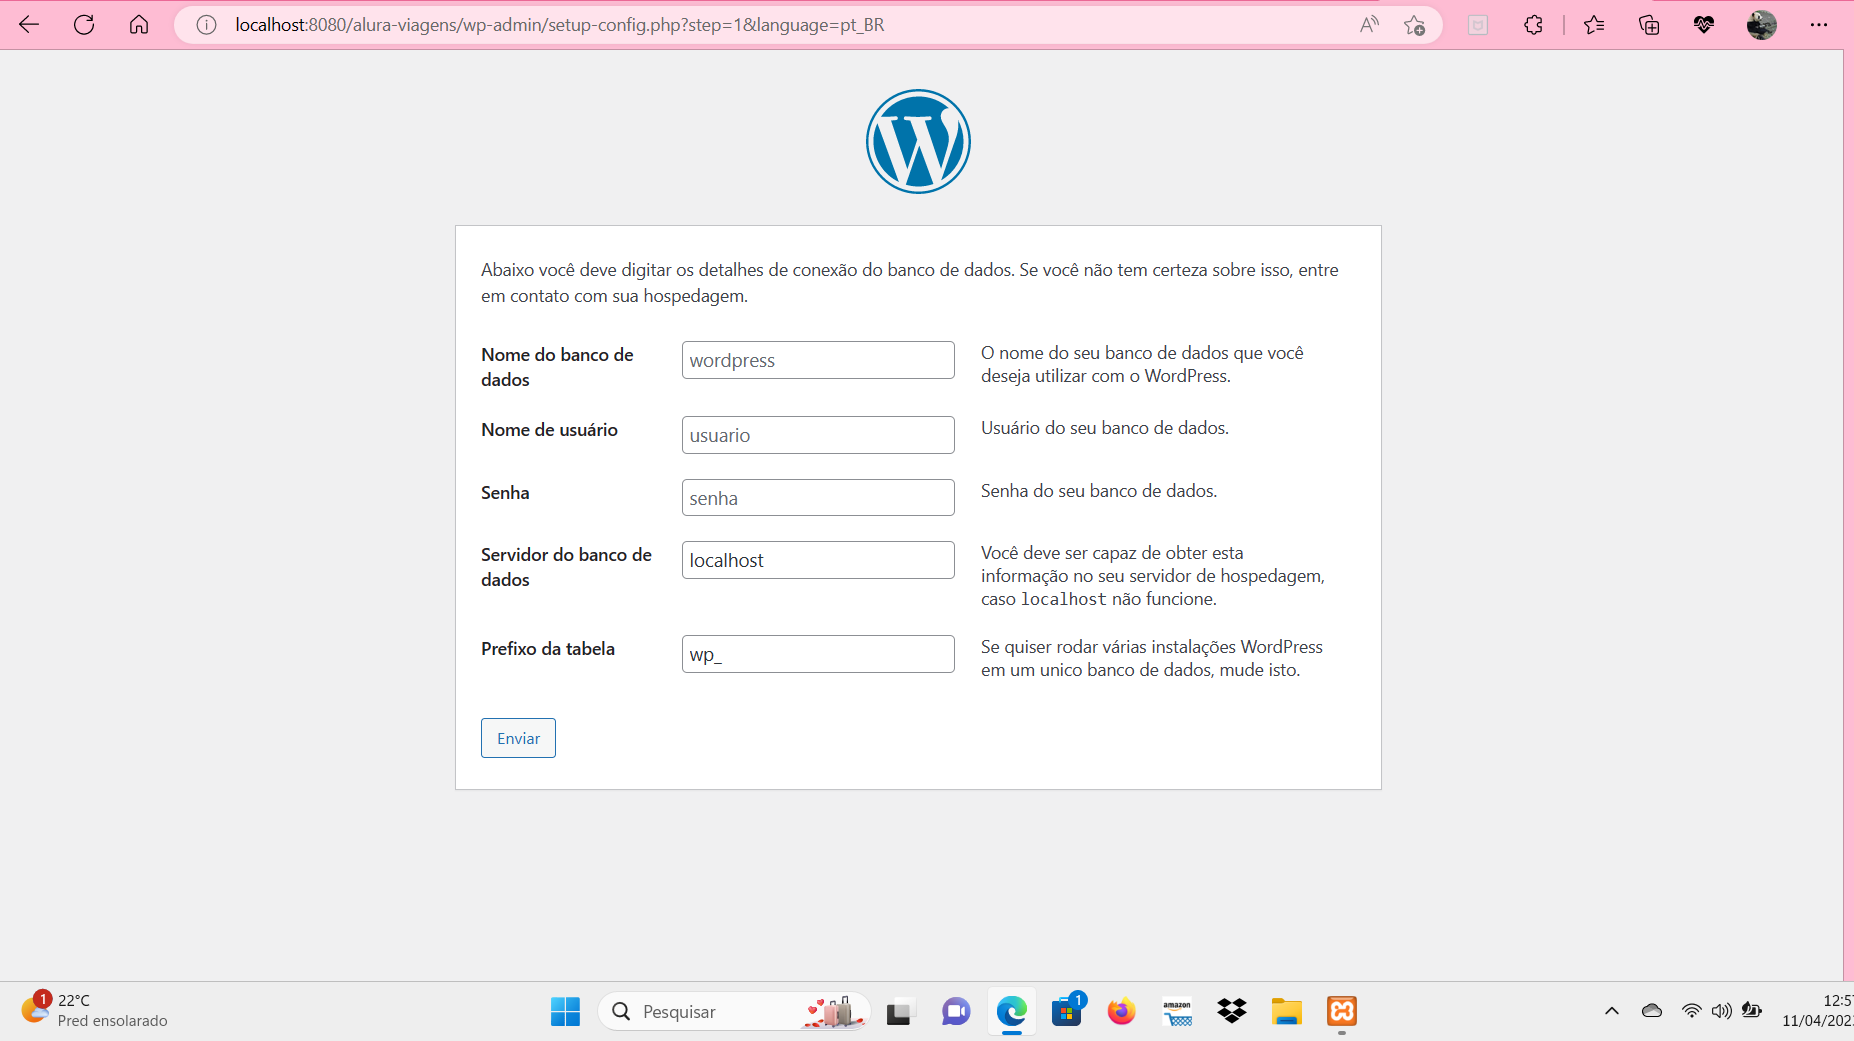
Task: Open the Windows Start menu
Action: pos(565,1012)
